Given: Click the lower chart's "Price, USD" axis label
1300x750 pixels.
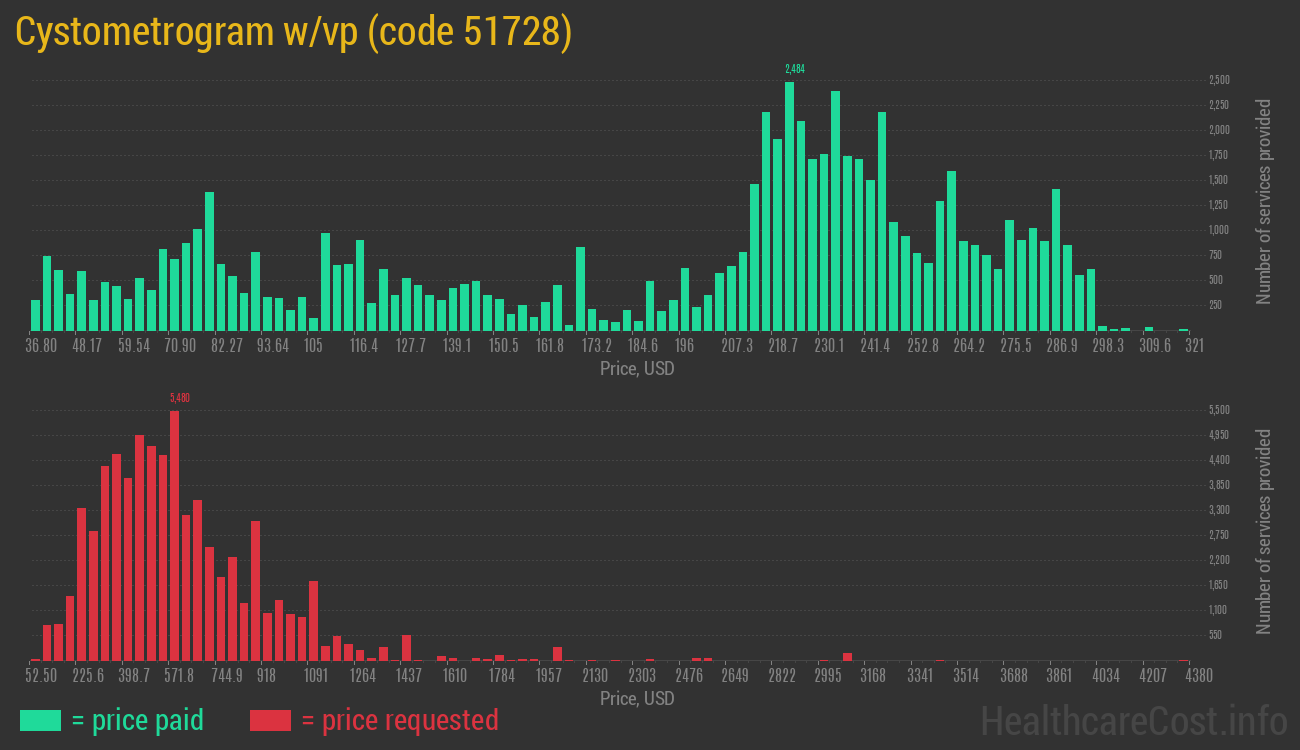Looking at the screenshot, I should [637, 699].
